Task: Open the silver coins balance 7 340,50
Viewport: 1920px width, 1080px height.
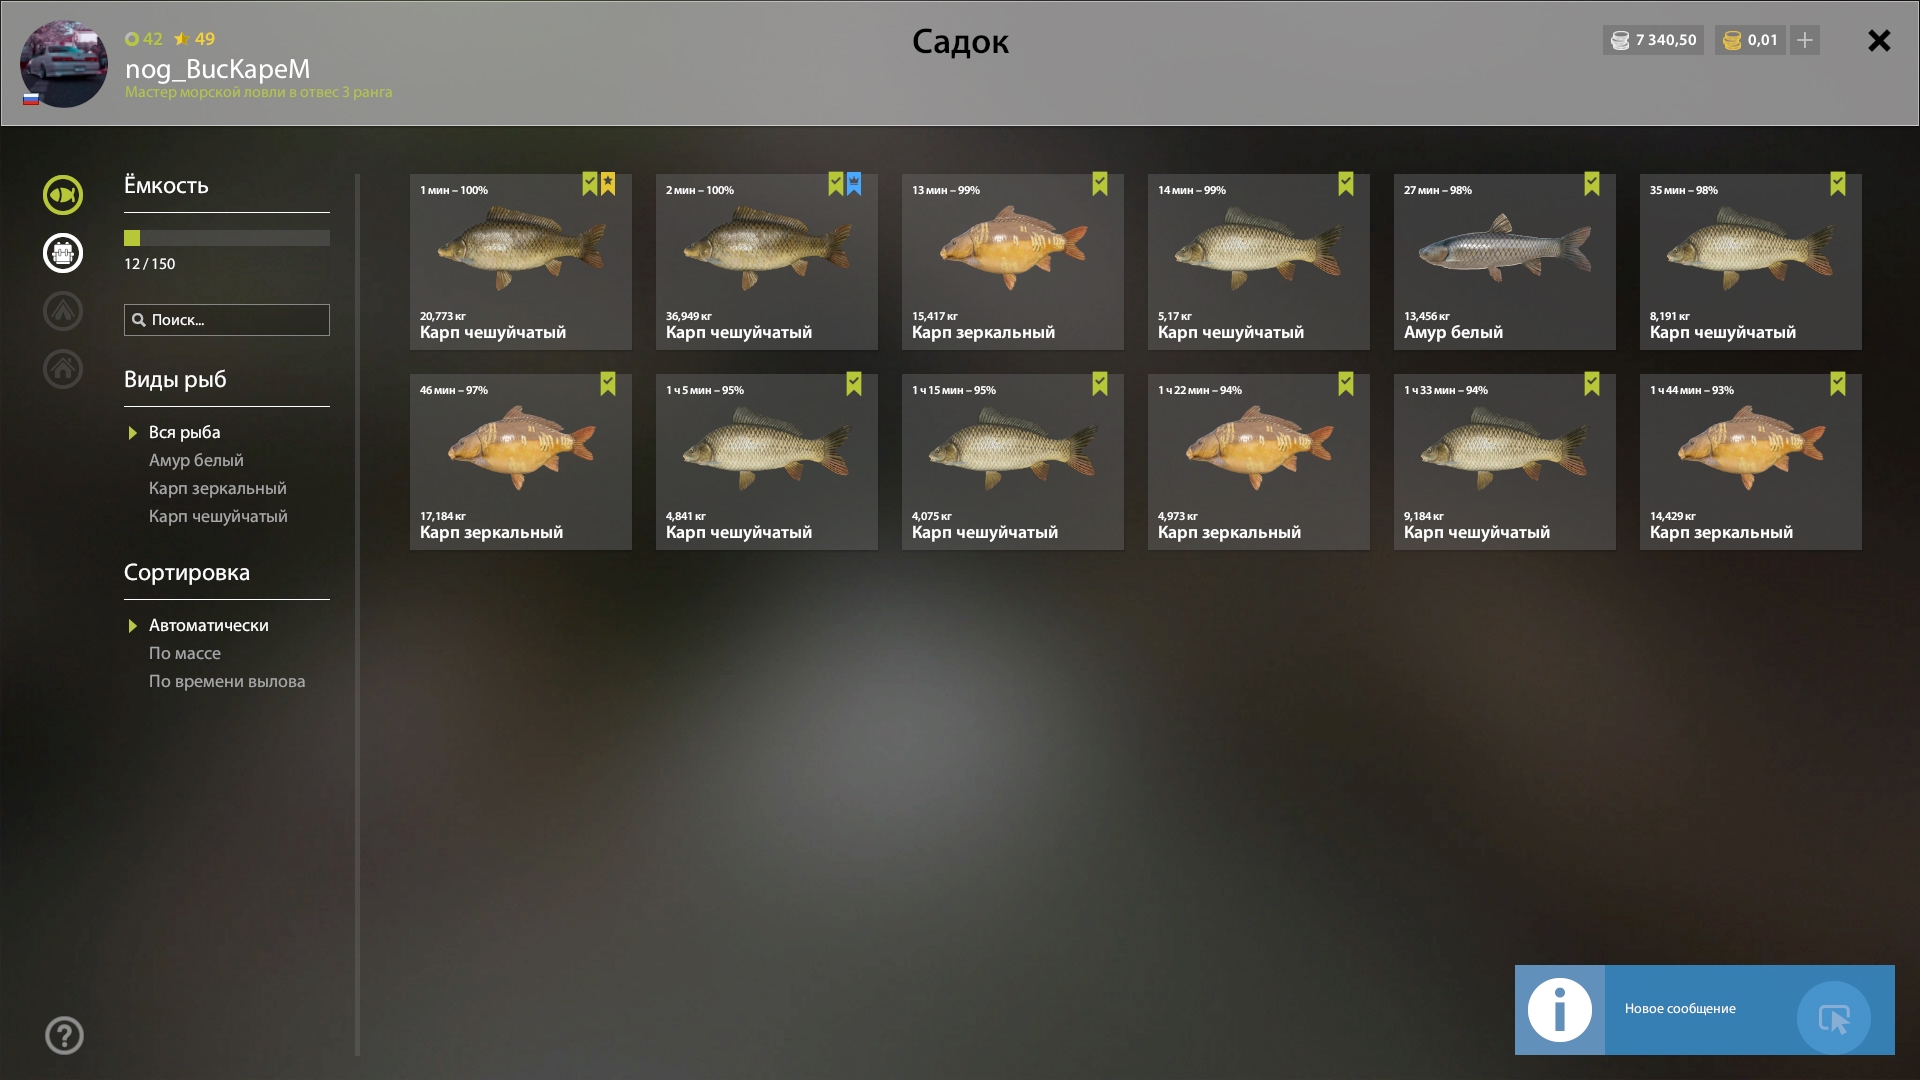Action: point(1653,40)
